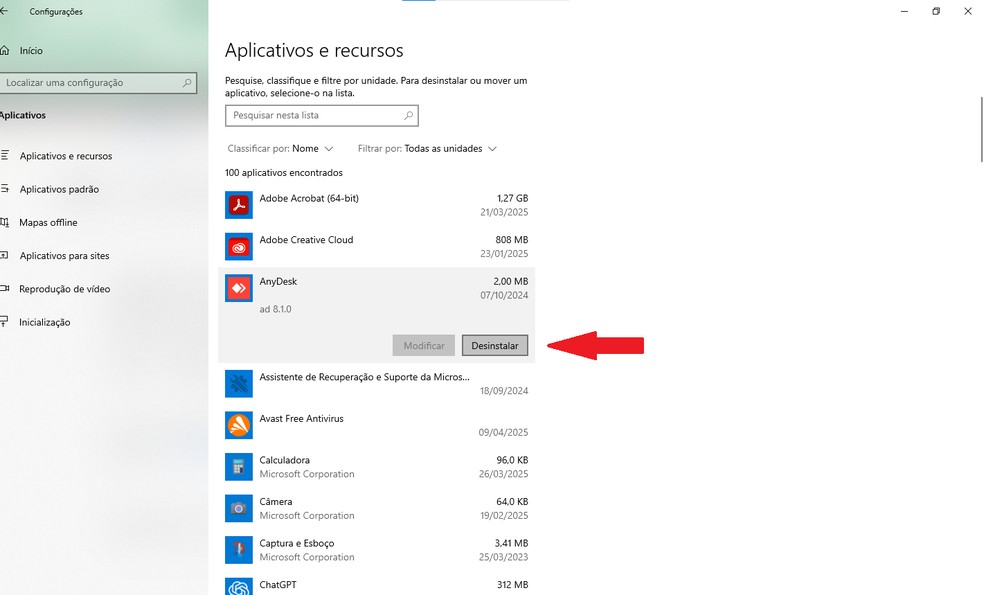Click the magnifier in Localizar uma configuração

(186, 83)
